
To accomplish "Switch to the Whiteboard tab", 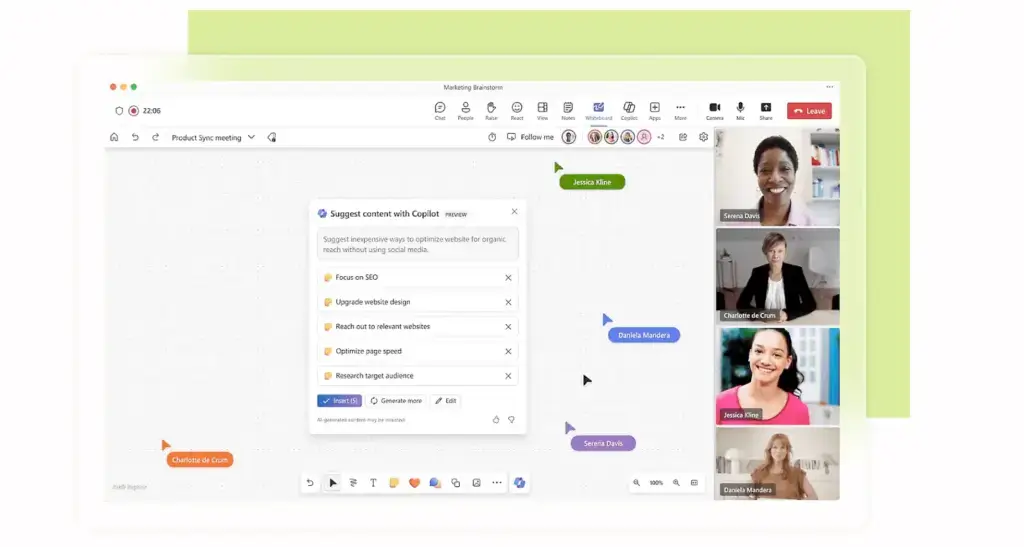I will tap(598, 110).
